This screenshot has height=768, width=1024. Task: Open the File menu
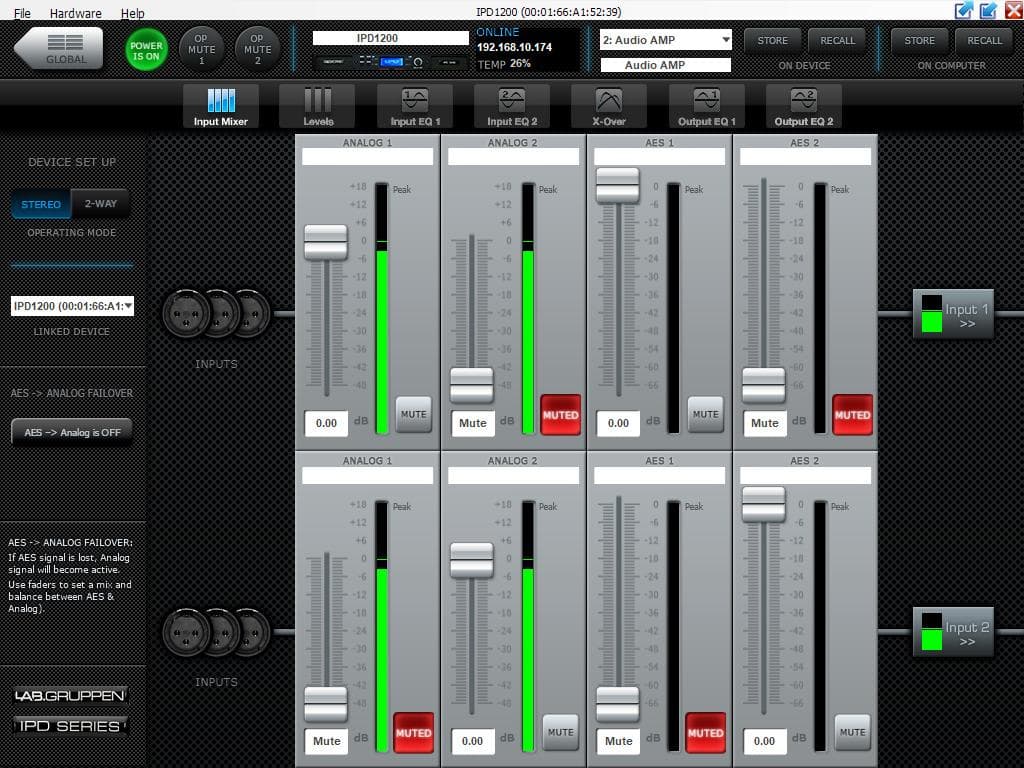(x=22, y=13)
